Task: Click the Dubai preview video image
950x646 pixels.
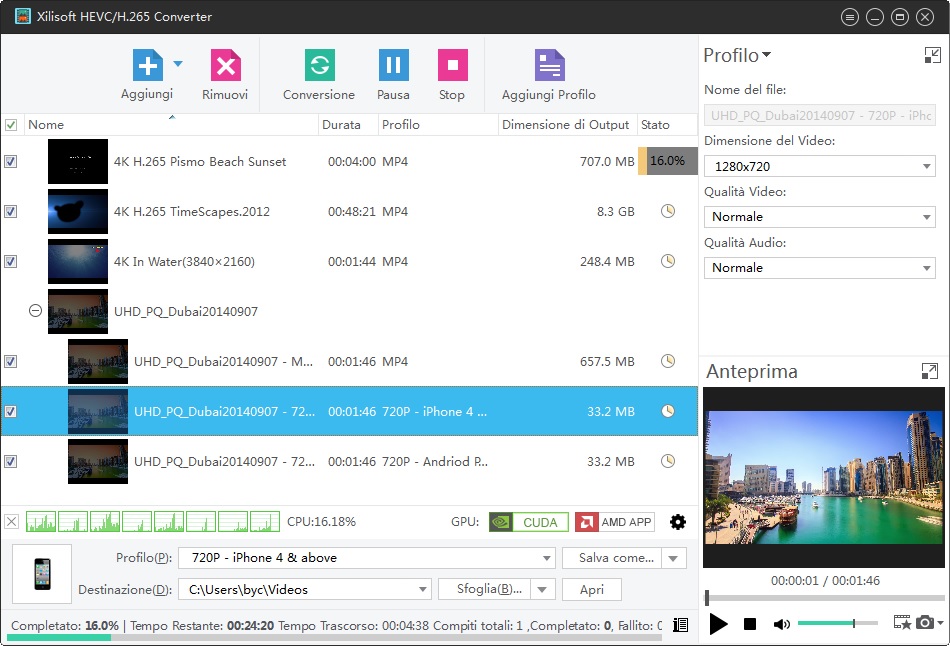Action: (x=824, y=478)
